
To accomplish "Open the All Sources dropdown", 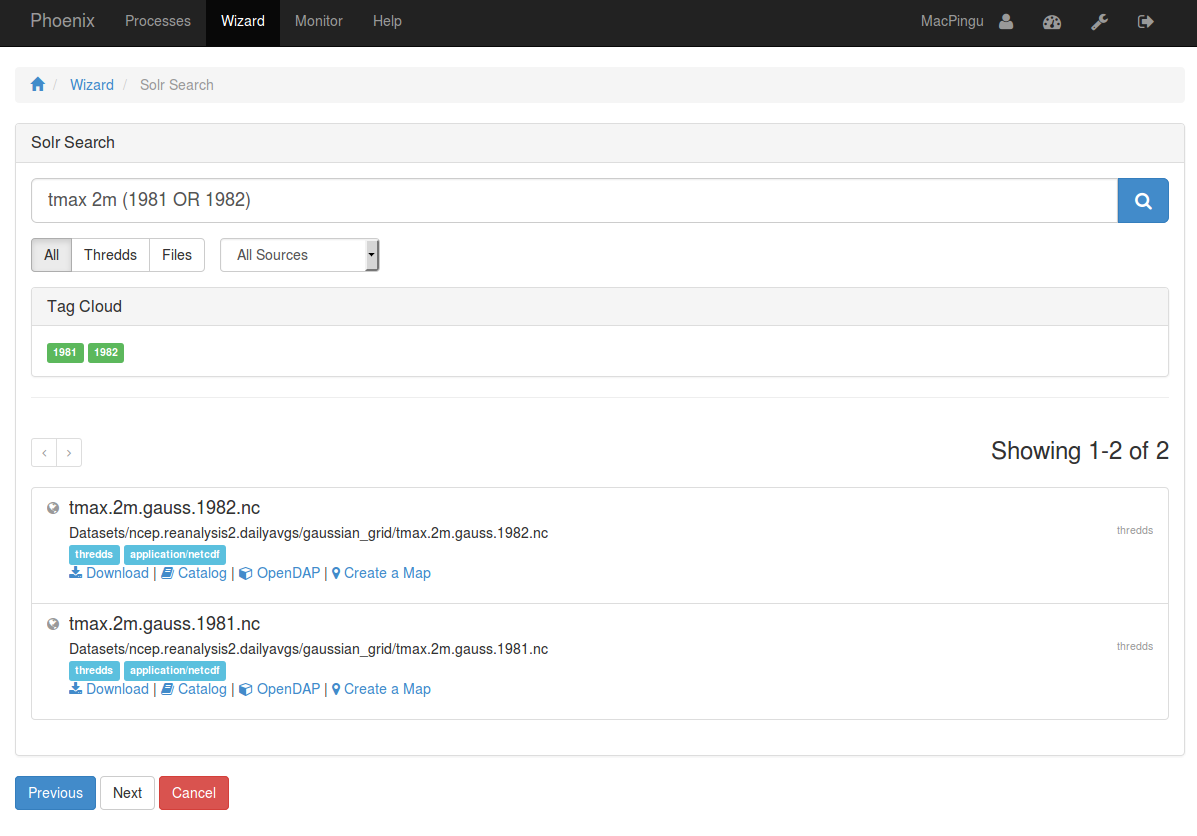I will click(299, 255).
